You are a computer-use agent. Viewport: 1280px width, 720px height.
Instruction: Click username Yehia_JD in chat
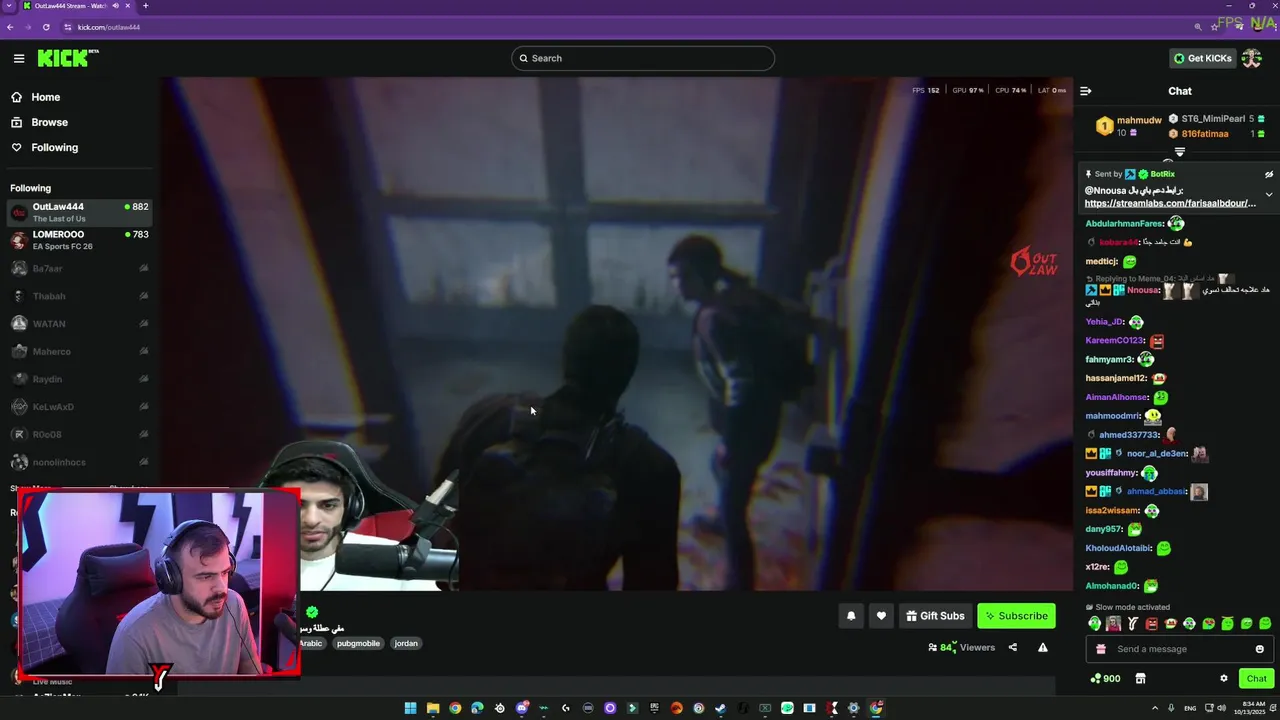click(x=1104, y=322)
